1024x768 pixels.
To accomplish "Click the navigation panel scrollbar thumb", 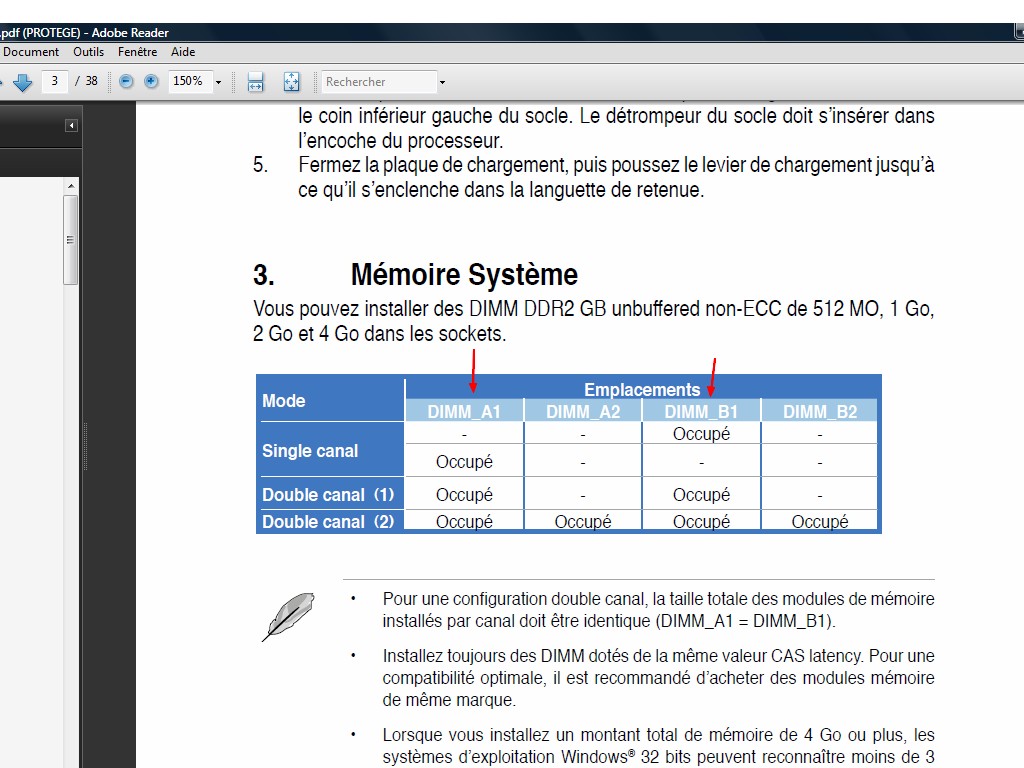I will point(71,240).
